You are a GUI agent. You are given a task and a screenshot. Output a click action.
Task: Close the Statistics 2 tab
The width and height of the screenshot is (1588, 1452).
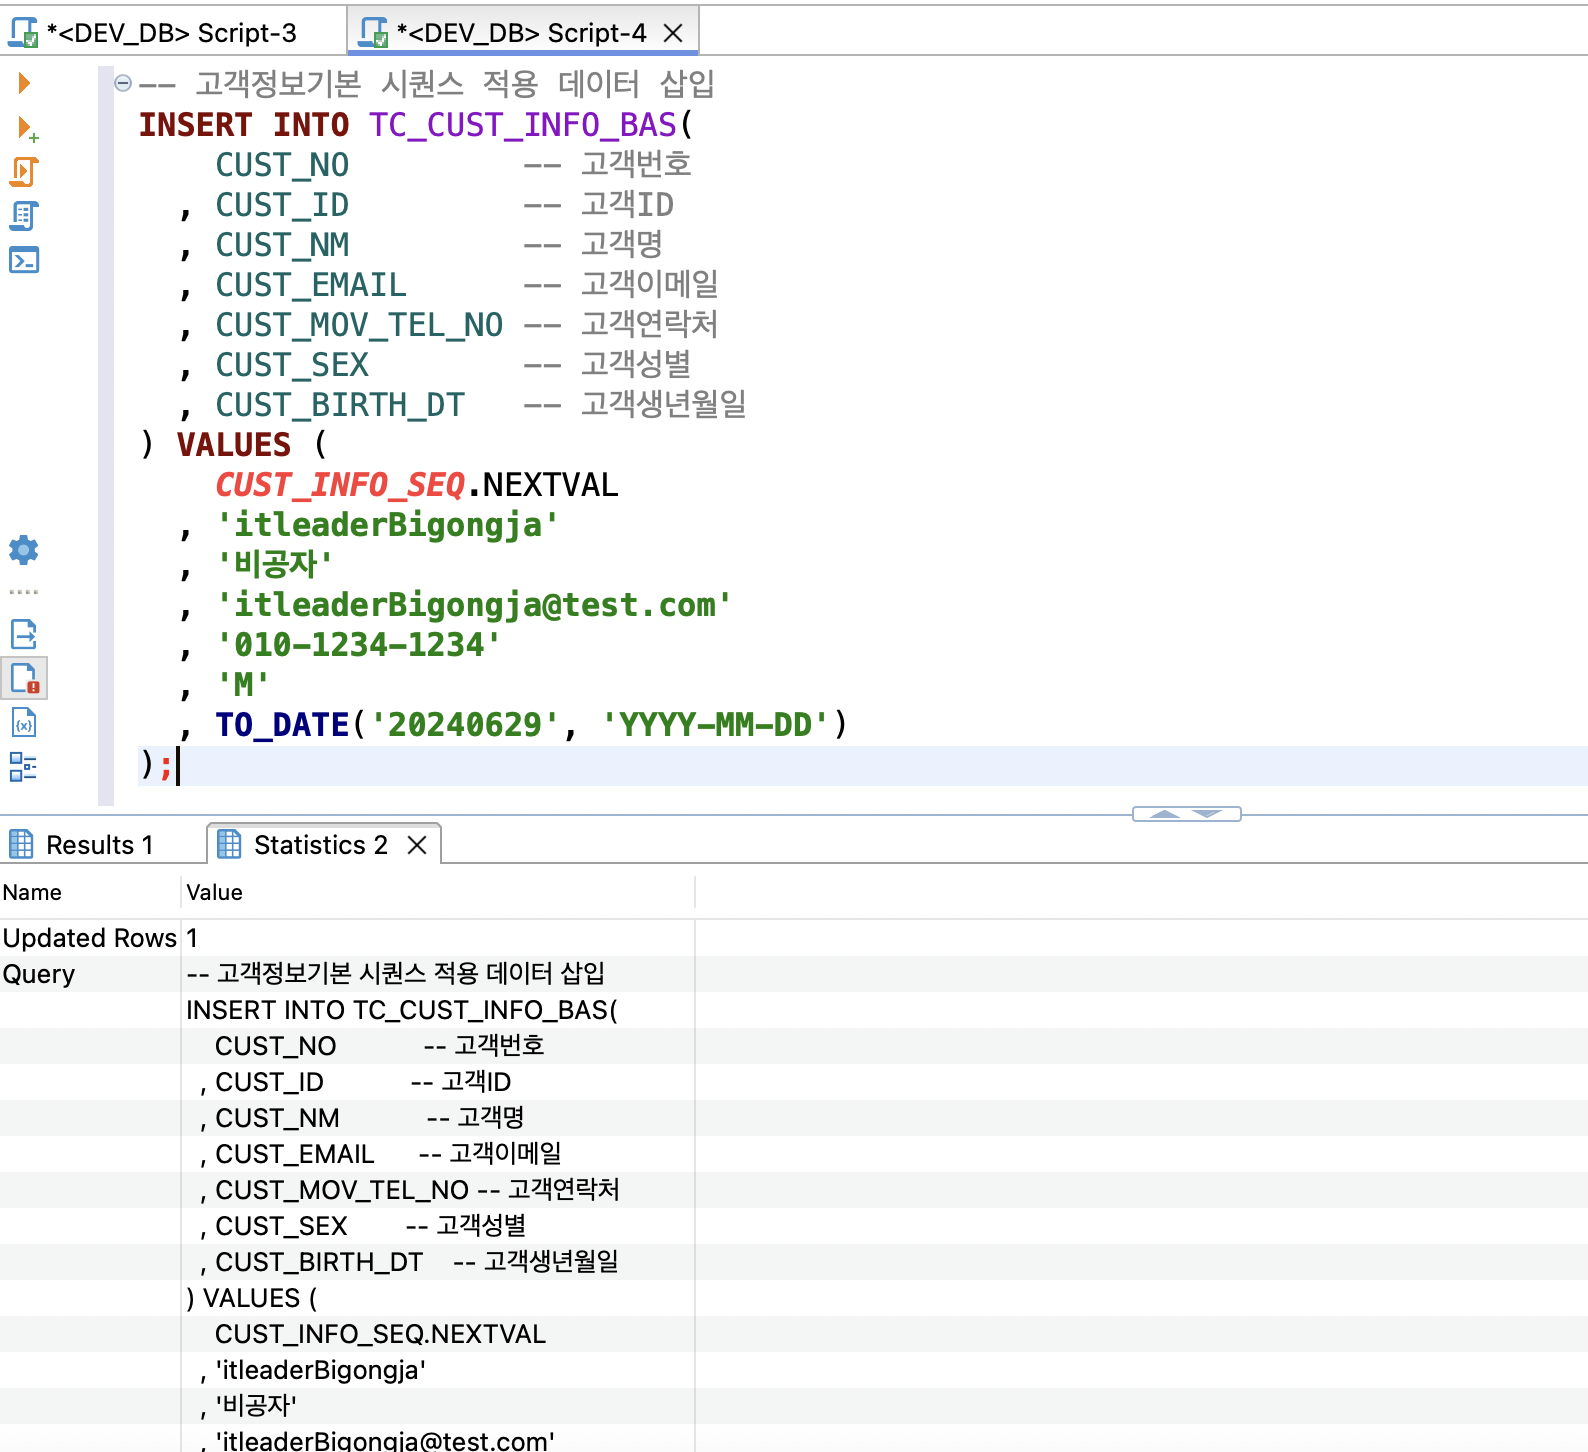(x=417, y=845)
